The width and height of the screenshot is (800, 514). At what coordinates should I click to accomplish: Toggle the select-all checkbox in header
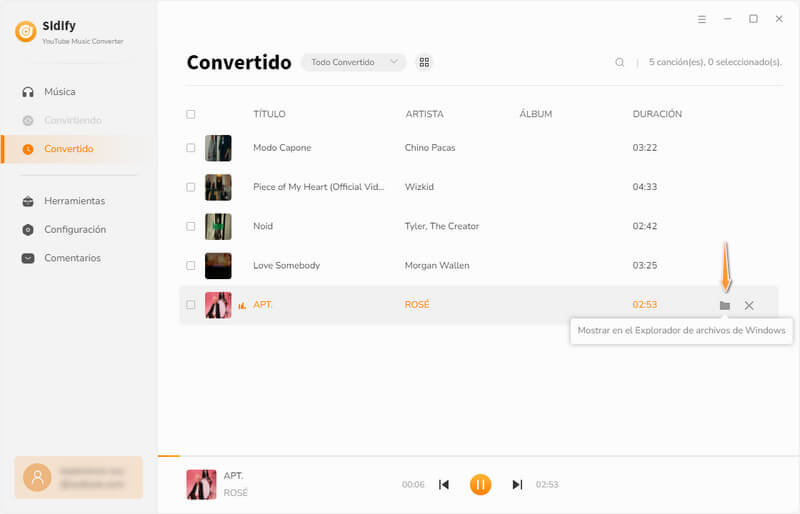pos(191,114)
